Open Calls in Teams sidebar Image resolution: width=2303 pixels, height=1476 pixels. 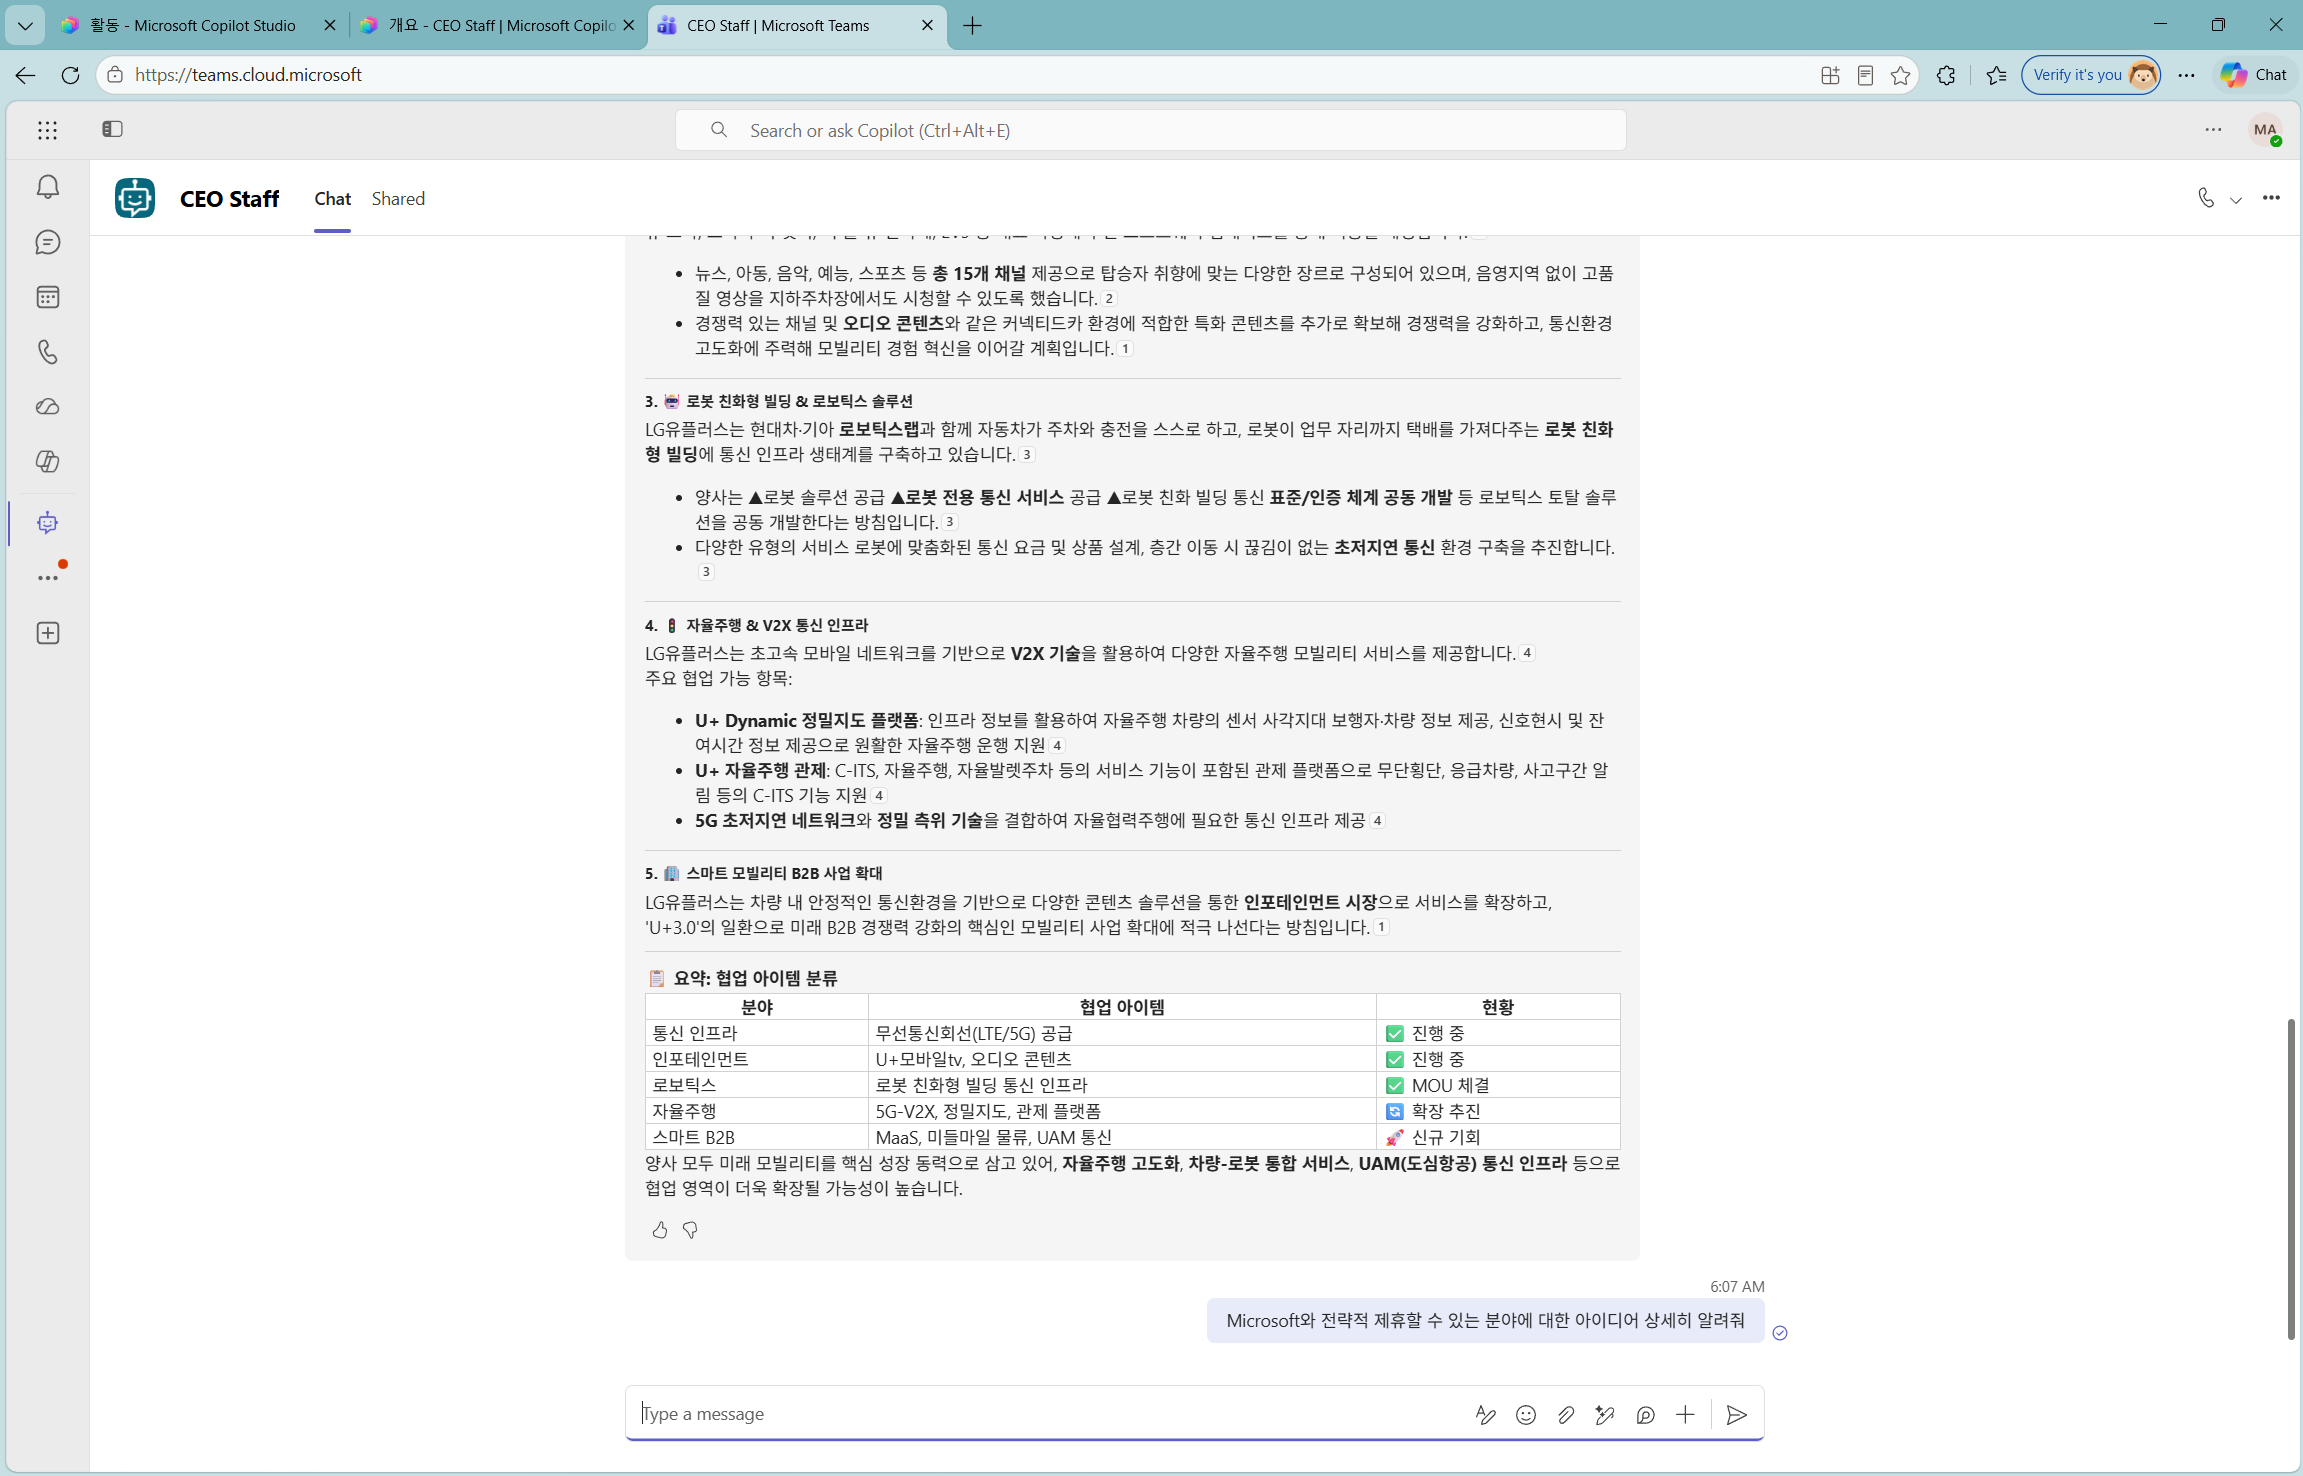[48, 352]
